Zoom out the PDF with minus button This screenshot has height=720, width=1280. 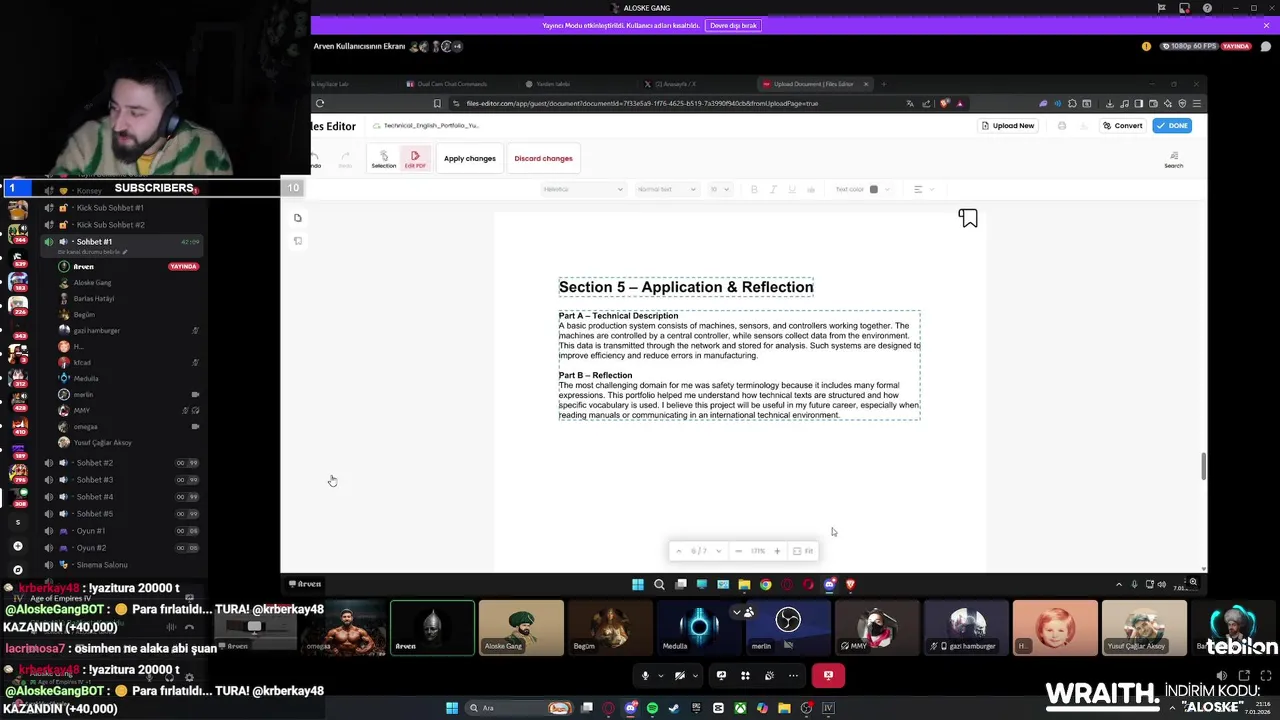click(738, 551)
